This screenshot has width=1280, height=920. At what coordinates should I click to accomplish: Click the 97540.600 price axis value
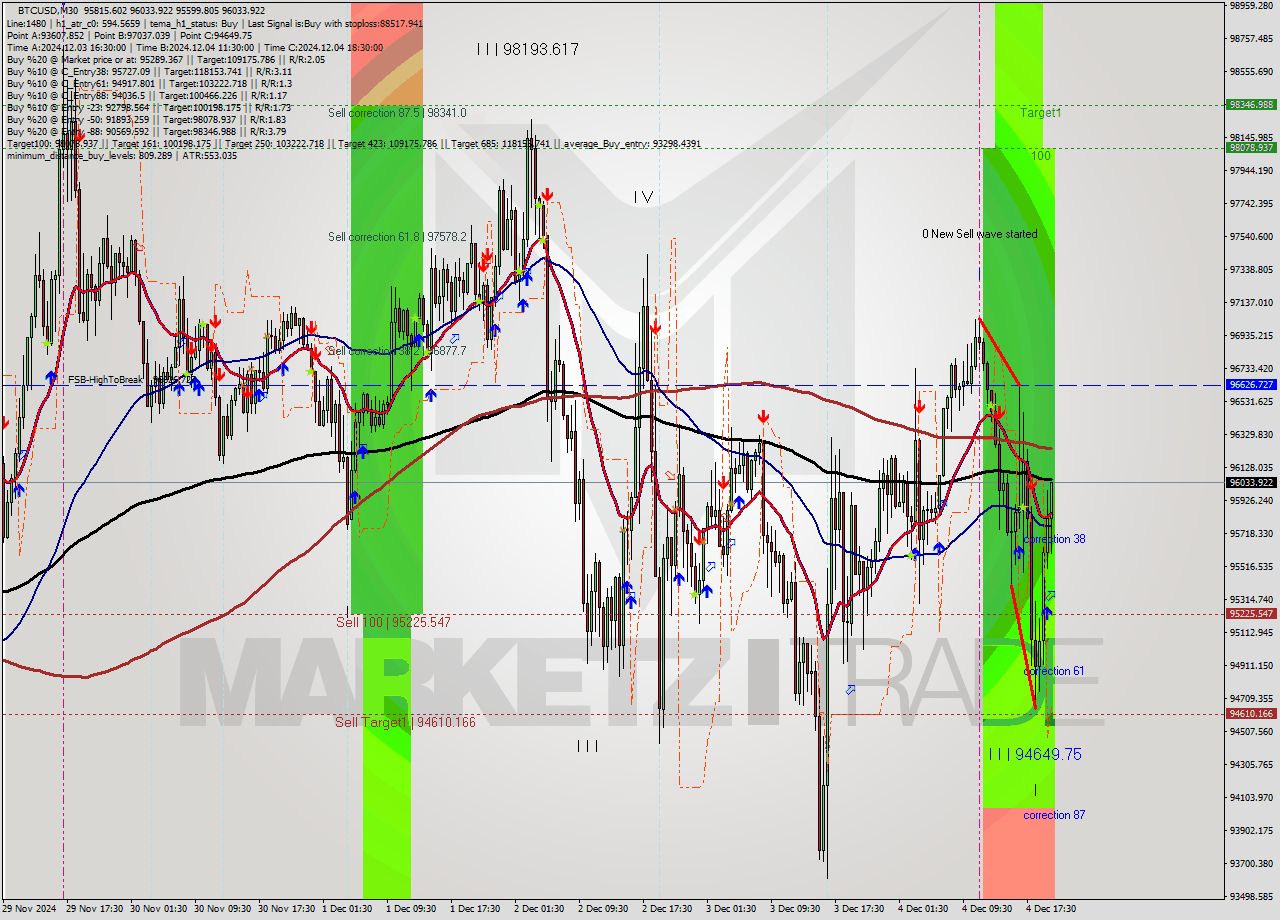click(x=1251, y=236)
